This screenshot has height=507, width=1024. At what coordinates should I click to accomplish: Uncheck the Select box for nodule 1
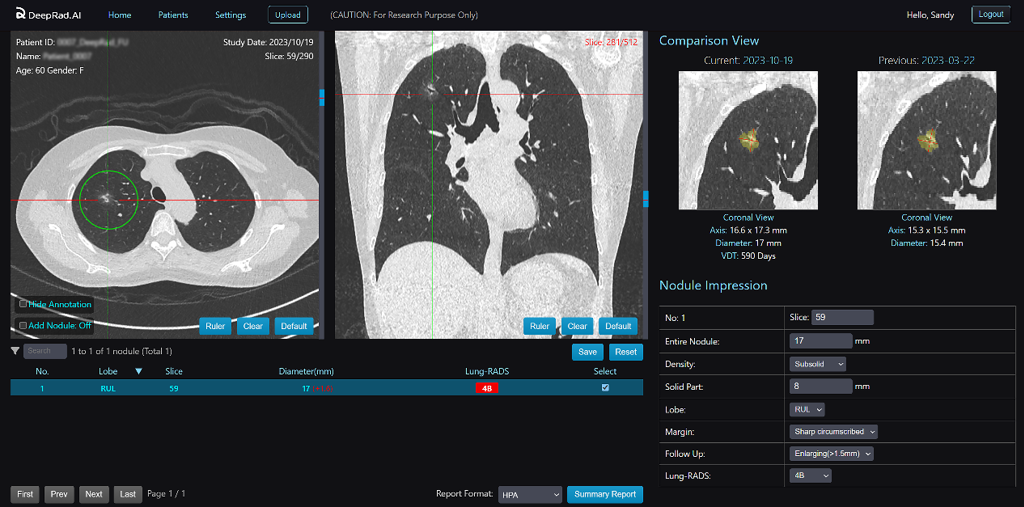click(605, 387)
